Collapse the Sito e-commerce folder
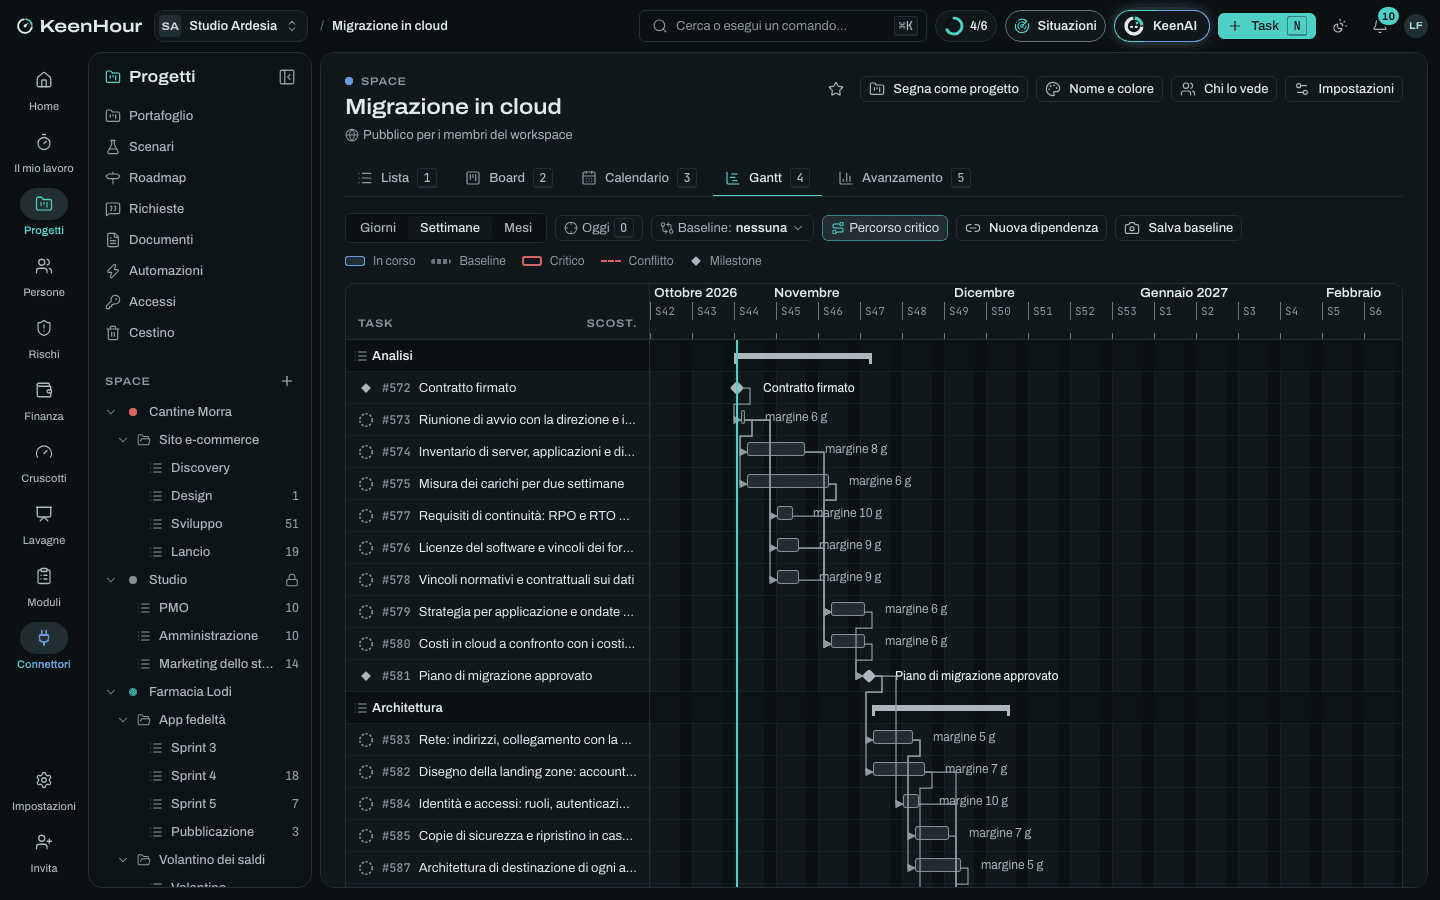 click(x=123, y=440)
